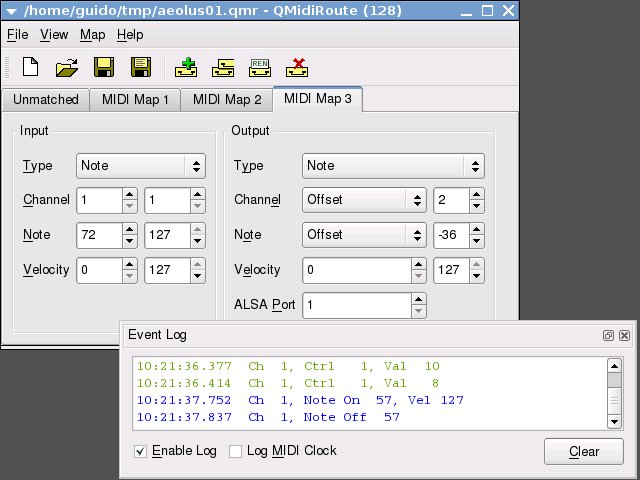The image size is (640, 480).
Task: Decrease Input Note upper bound 127 with down arrow
Action: click(x=198, y=241)
